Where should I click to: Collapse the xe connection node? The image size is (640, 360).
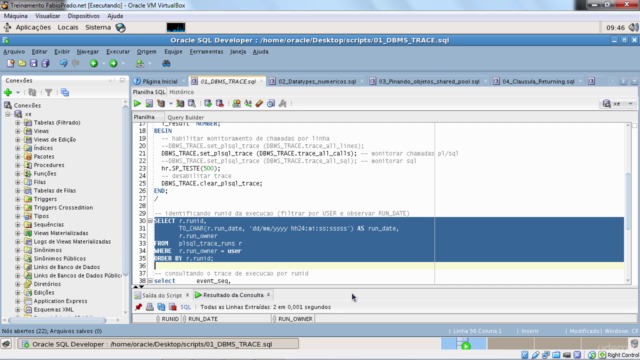click(8, 114)
